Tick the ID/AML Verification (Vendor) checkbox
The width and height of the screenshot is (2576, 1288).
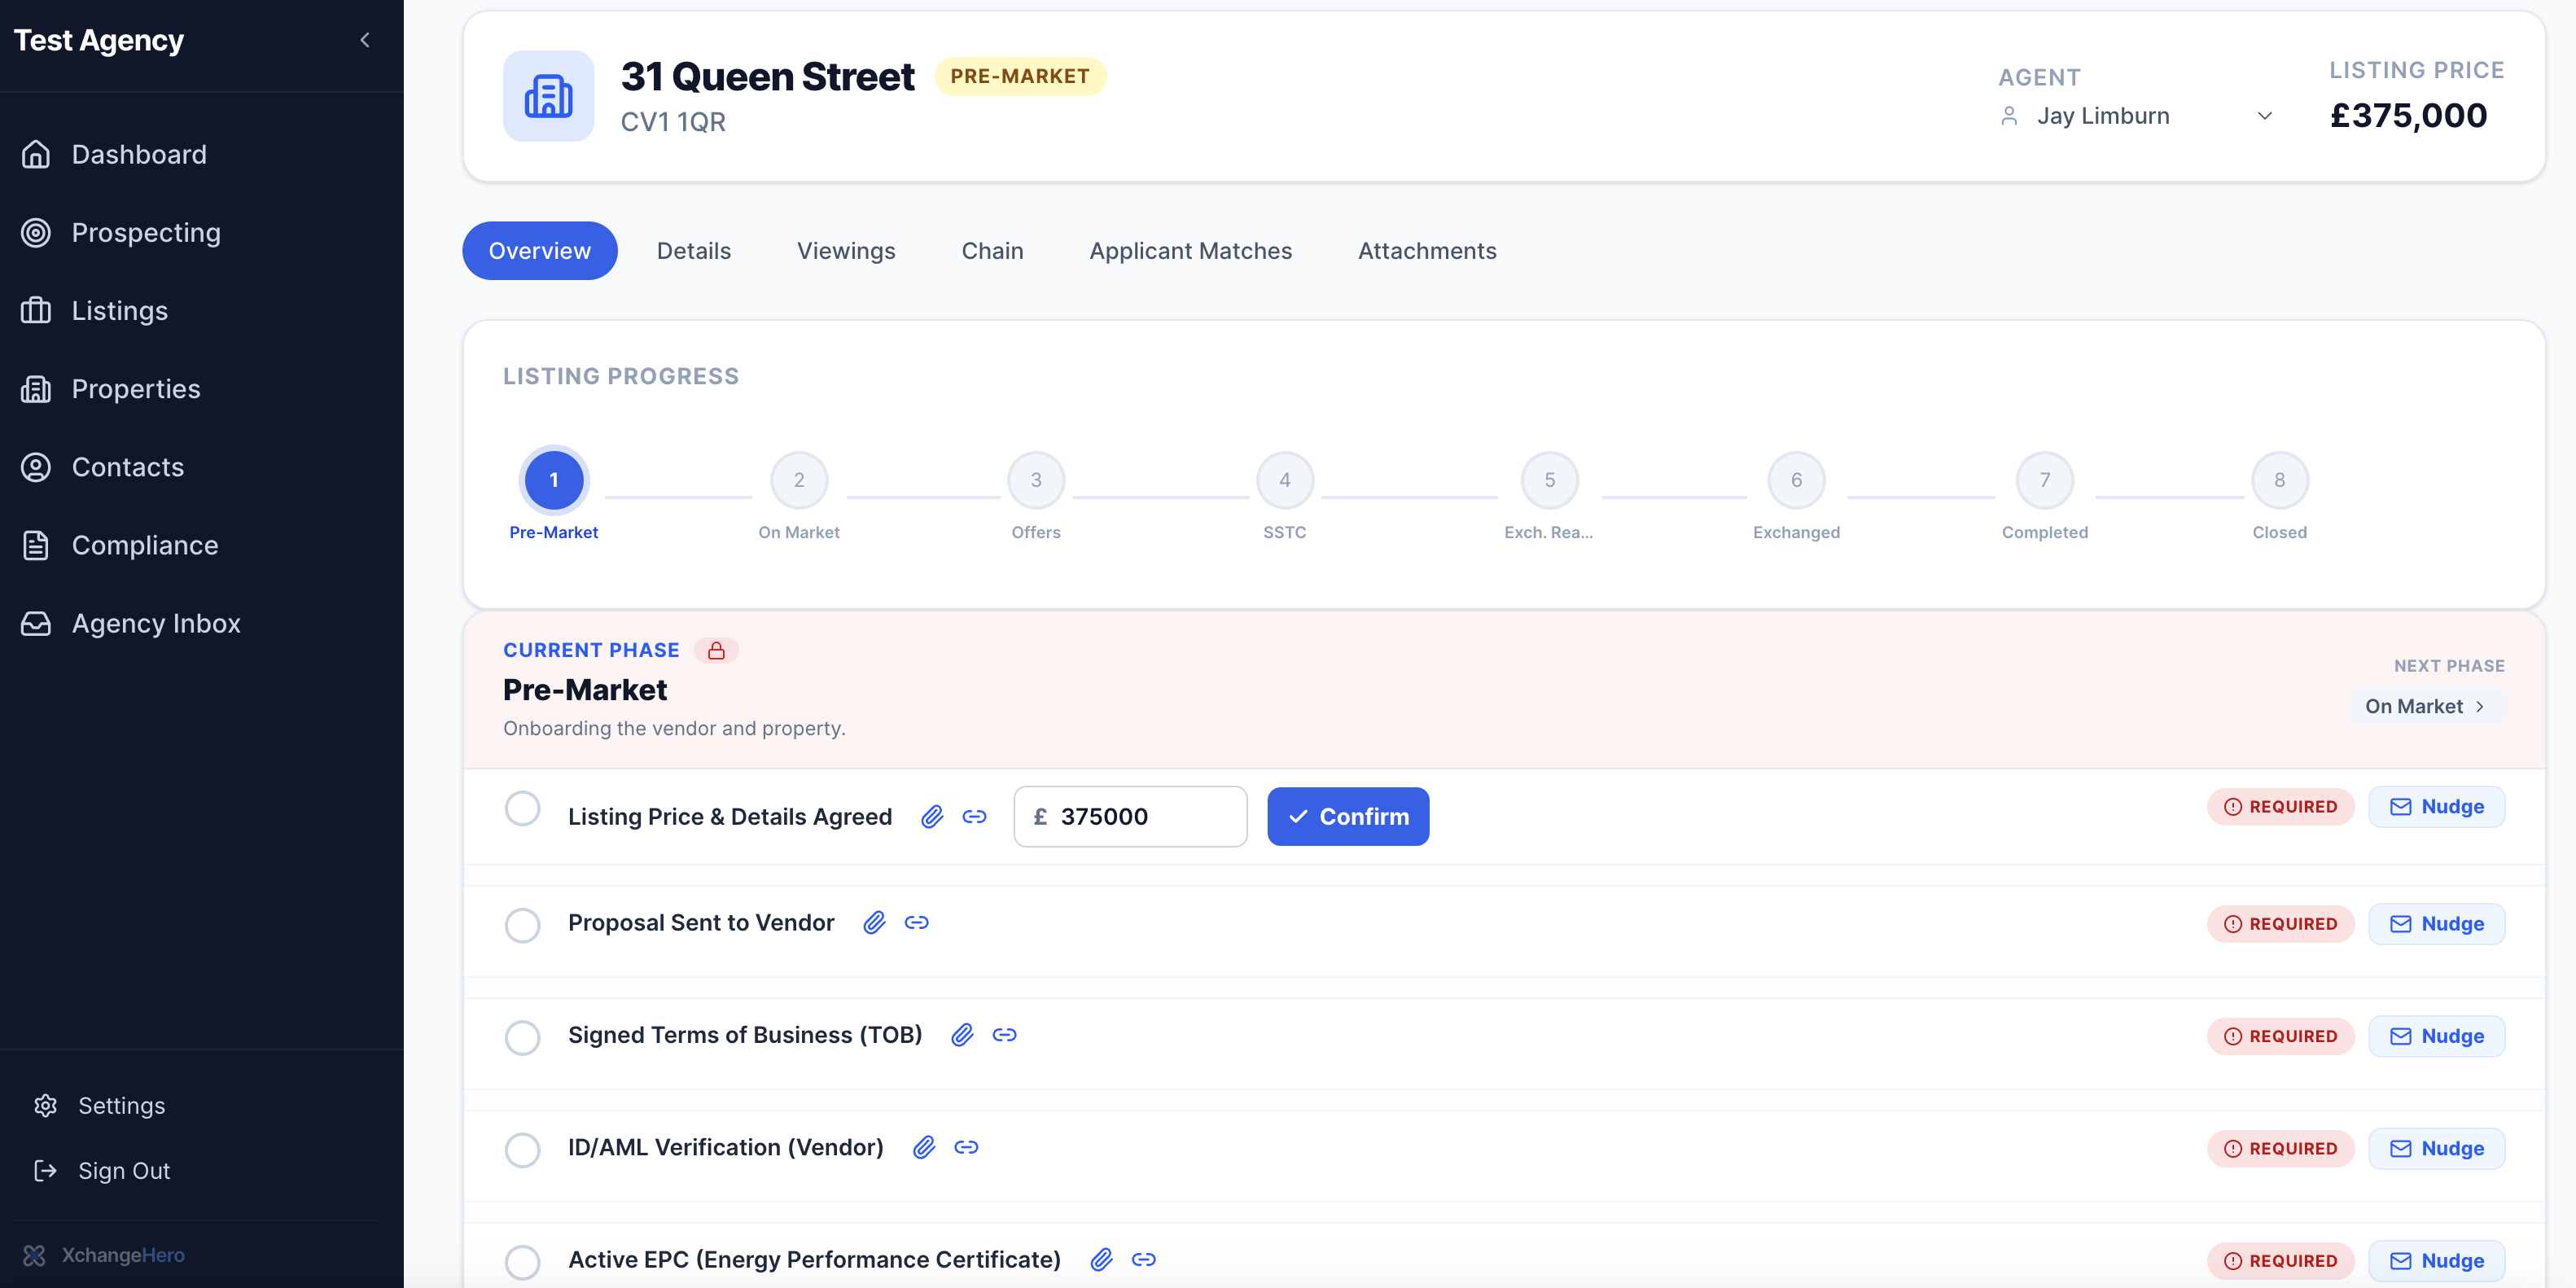(523, 1150)
